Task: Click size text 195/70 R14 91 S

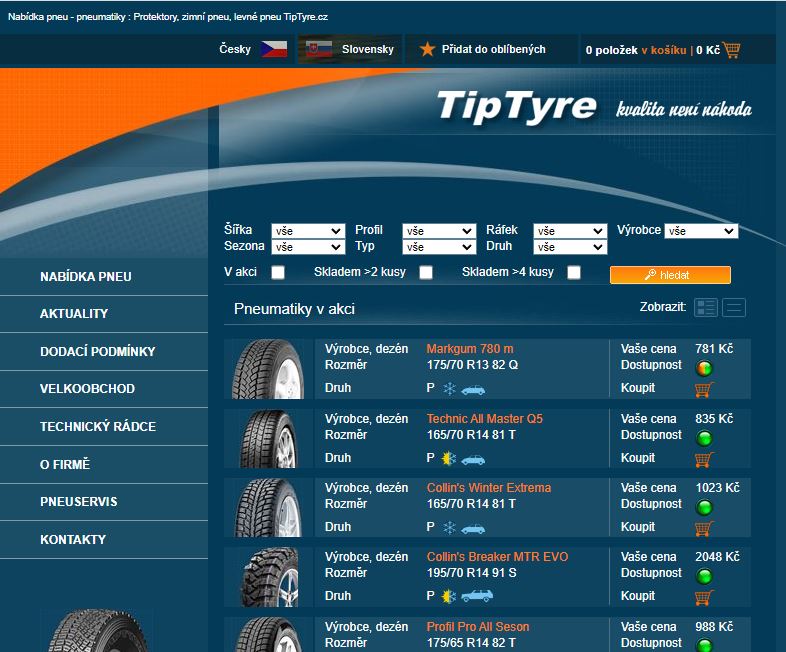Action: tap(472, 573)
